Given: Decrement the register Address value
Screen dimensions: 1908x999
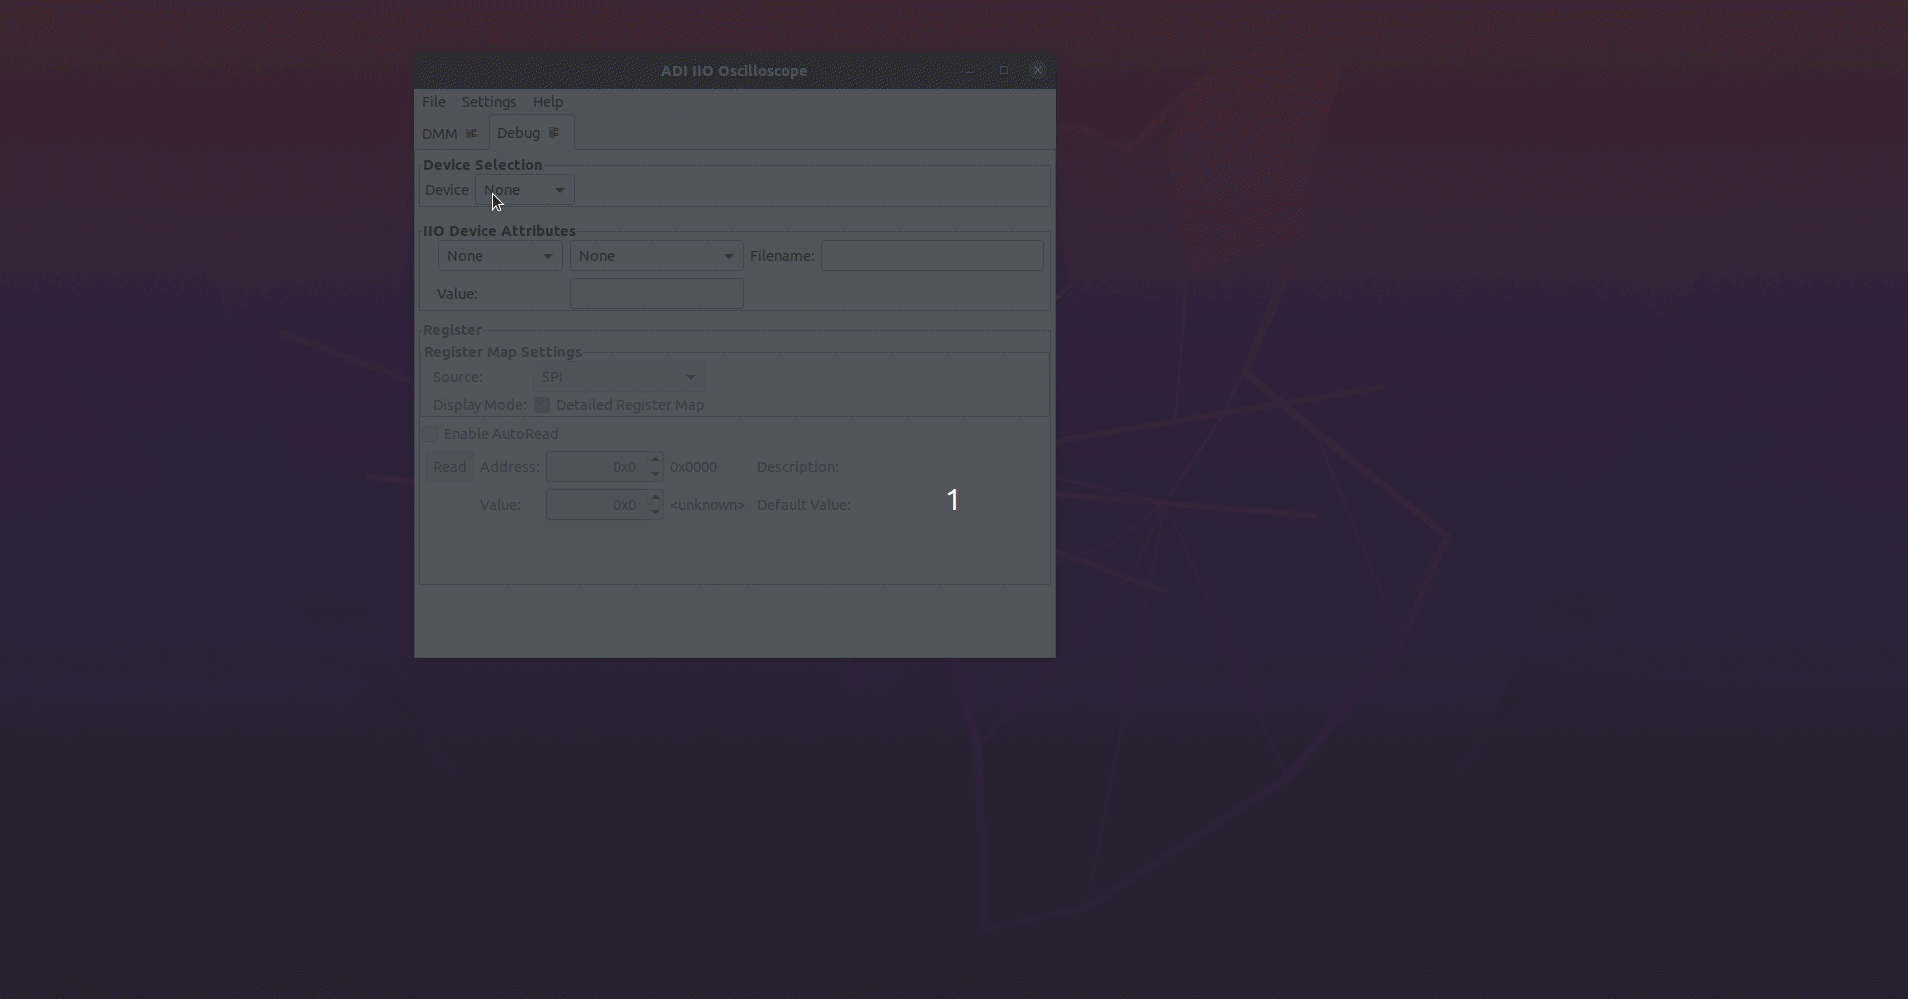Looking at the screenshot, I should coord(655,474).
